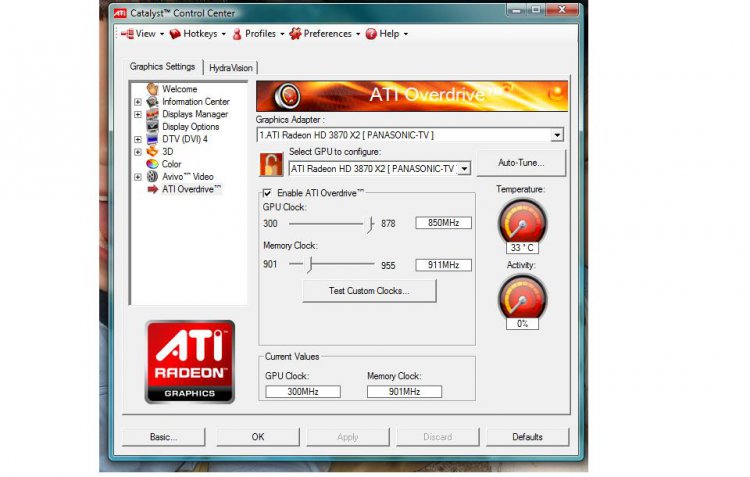Viewport: 750px width, 477px height.
Task: Click the Defaults button
Action: (528, 437)
